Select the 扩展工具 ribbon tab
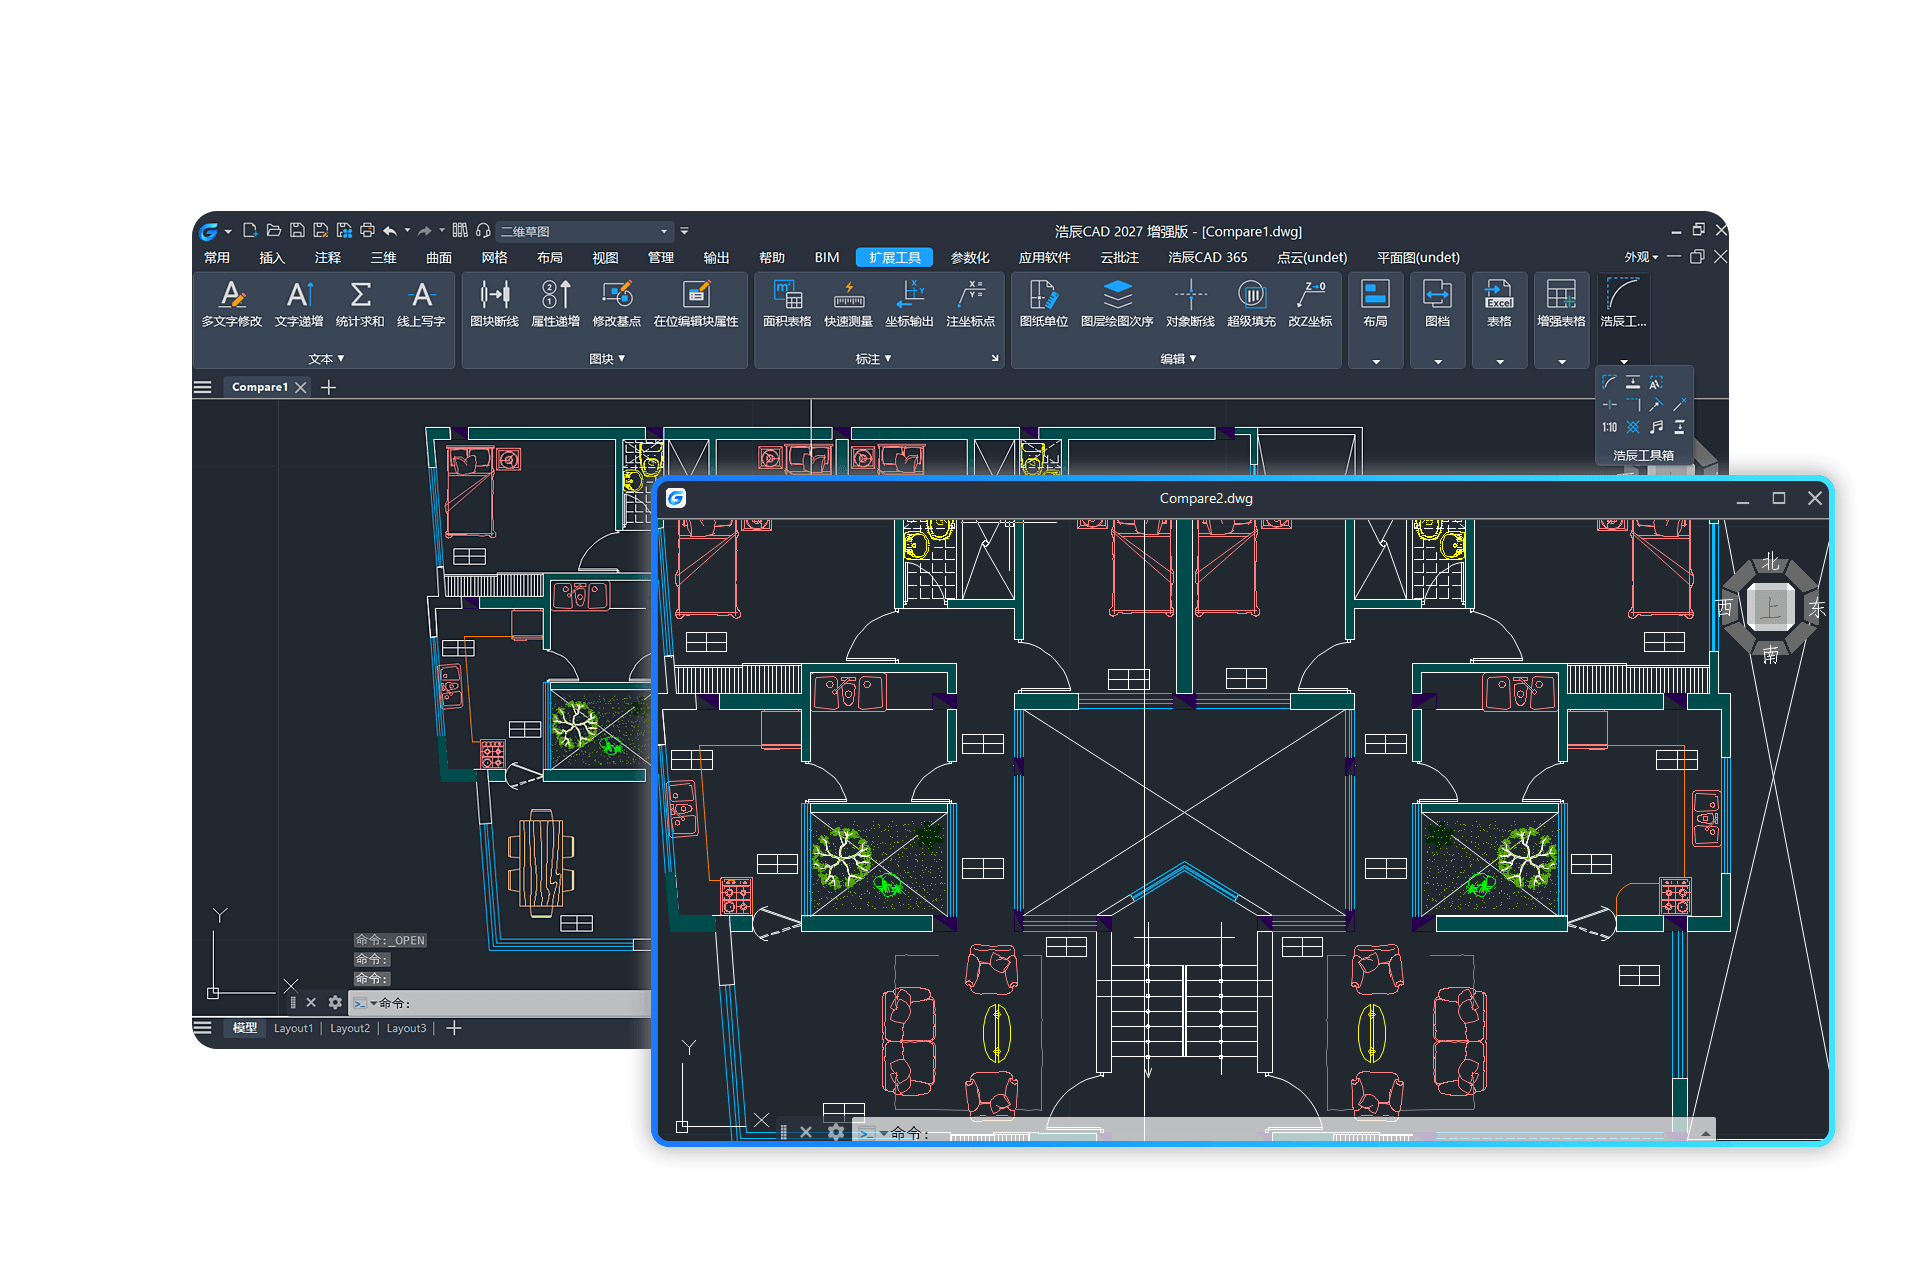This screenshot has width=1920, height=1261. click(895, 257)
